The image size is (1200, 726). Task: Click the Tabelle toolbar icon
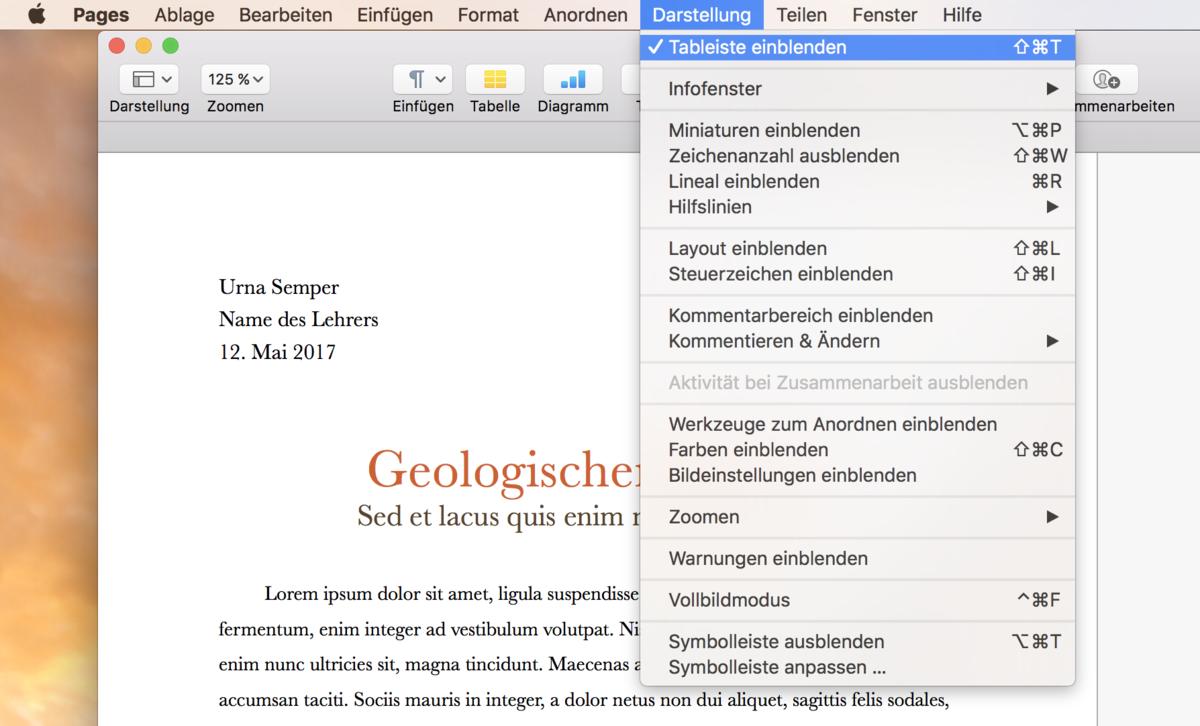point(495,79)
